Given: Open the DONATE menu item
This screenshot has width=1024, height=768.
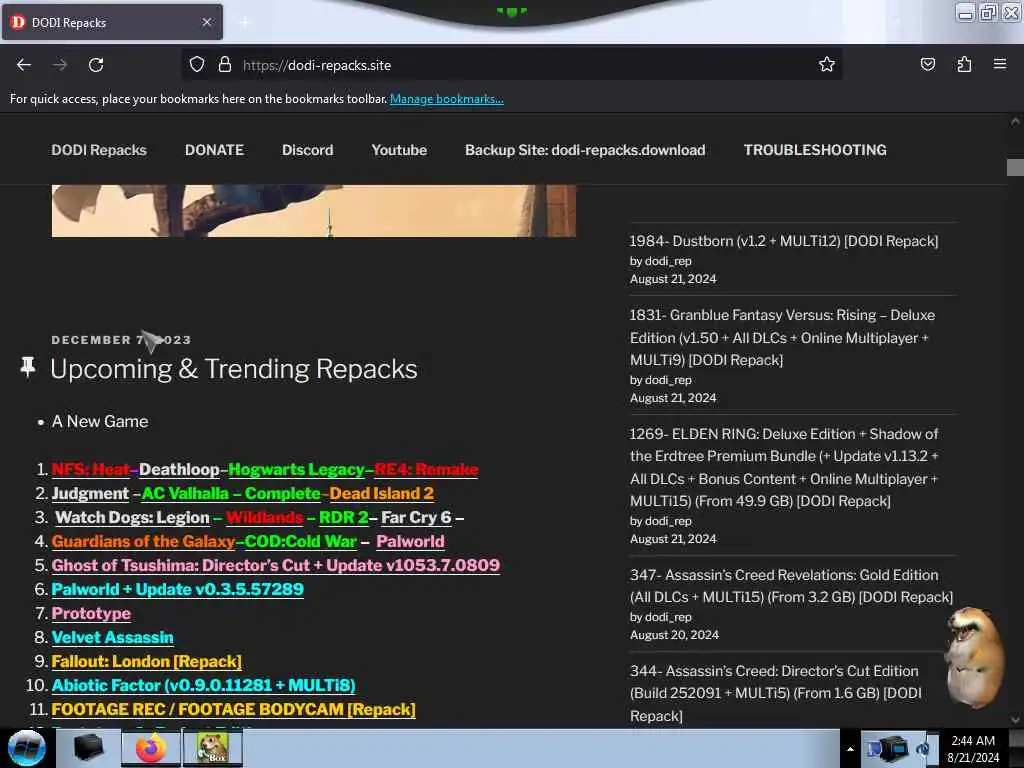Looking at the screenshot, I should pyautogui.click(x=214, y=150).
